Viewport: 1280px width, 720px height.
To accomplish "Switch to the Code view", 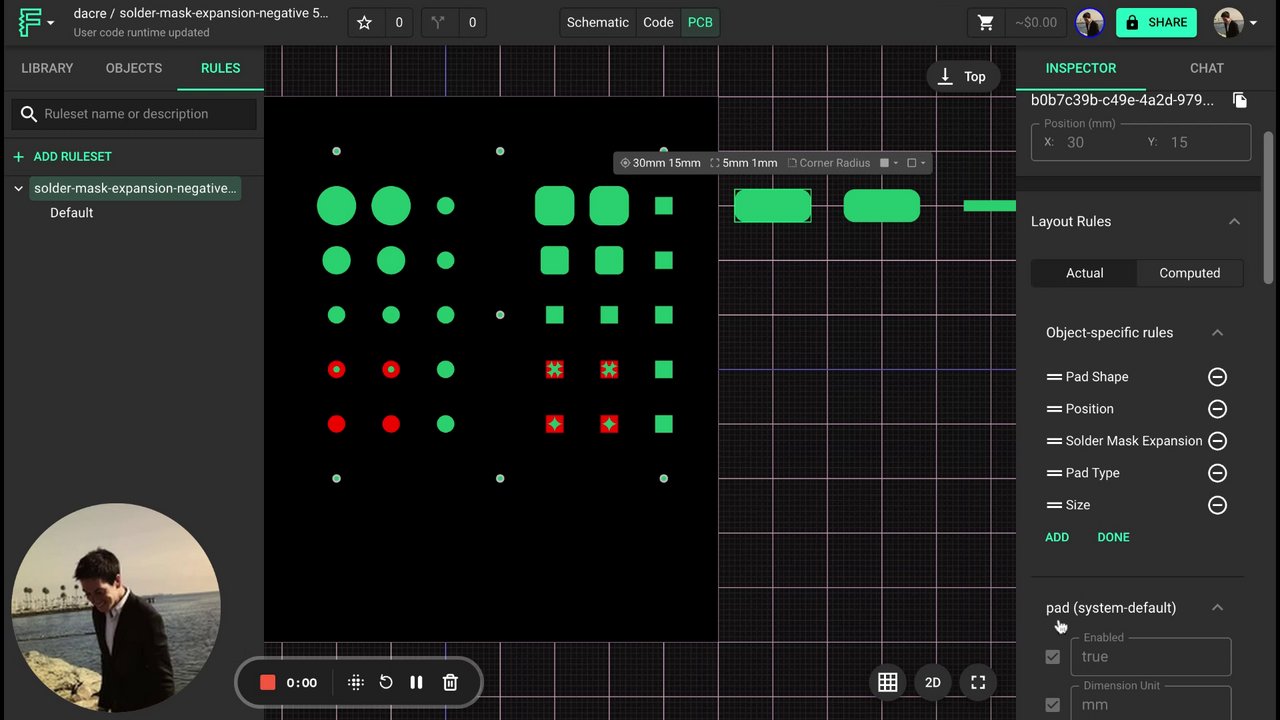I will [658, 22].
